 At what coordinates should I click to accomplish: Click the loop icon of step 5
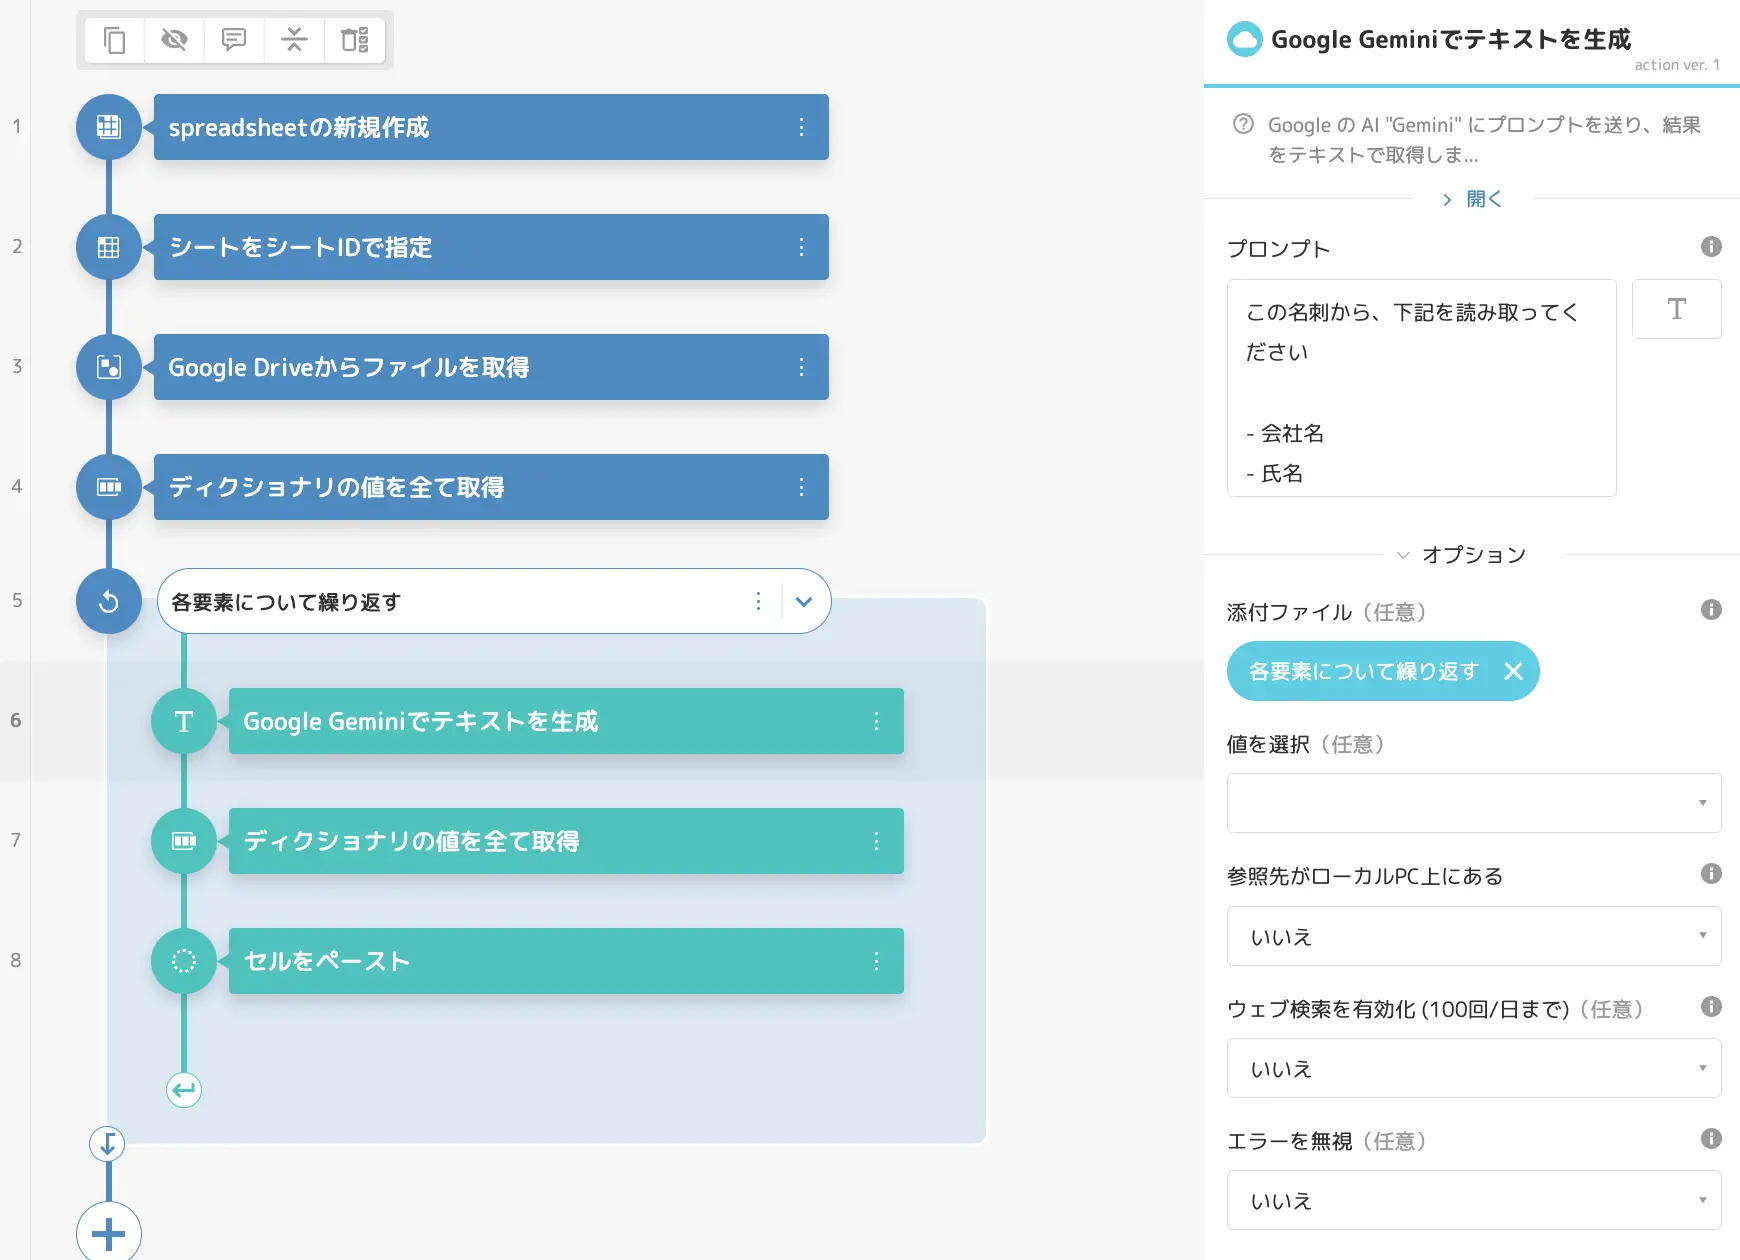tap(109, 601)
